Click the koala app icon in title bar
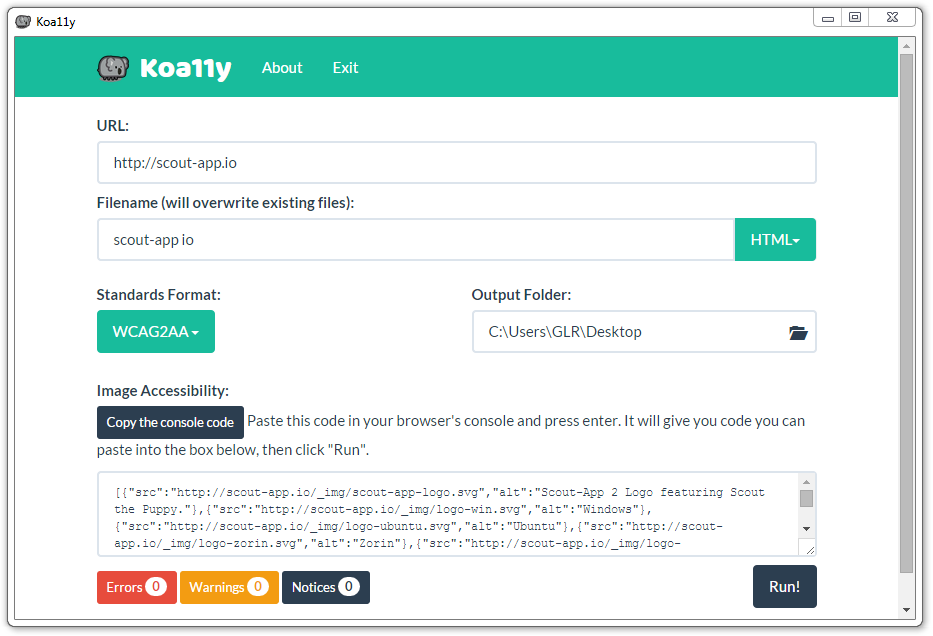933x636 pixels. pos(22,20)
